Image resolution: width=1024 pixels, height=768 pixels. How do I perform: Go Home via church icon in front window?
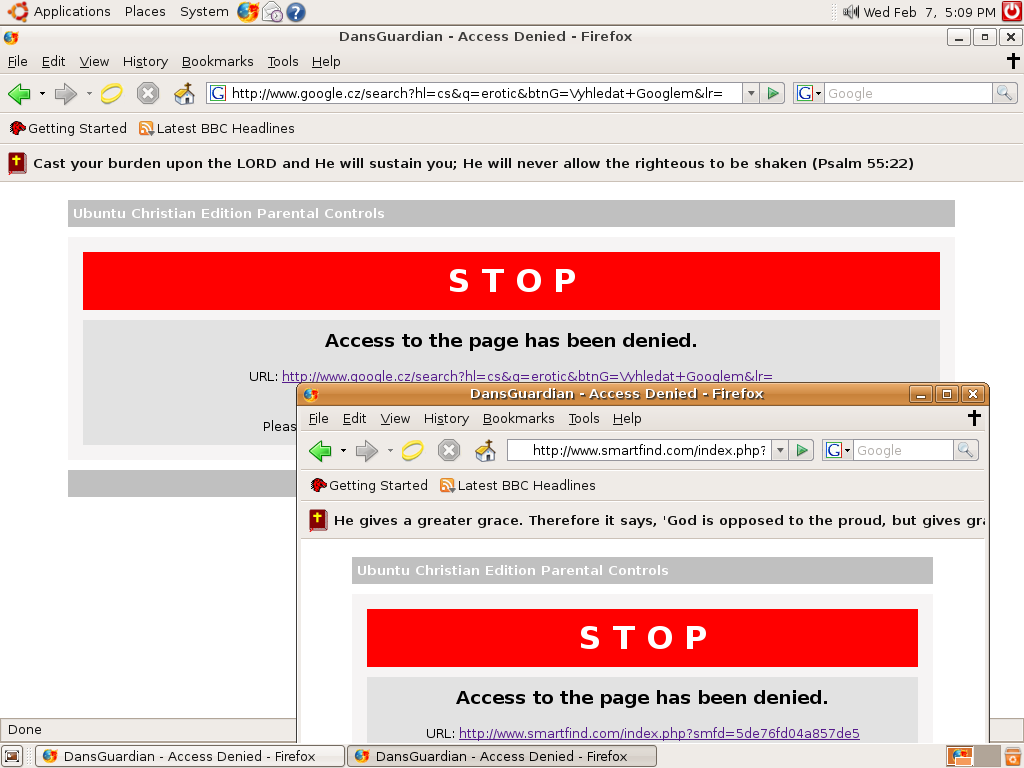pyautogui.click(x=486, y=450)
